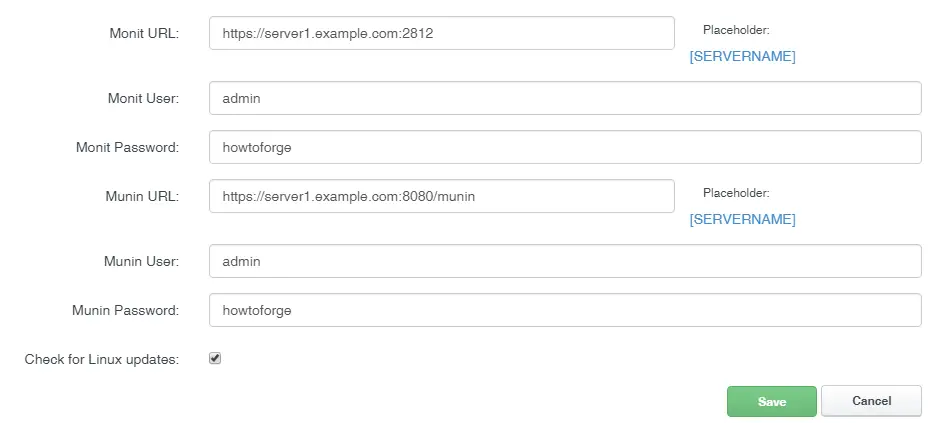Insert [SERVERNAME] placeholder for Munin URL
Screen dimensions: 929x423
click(742, 219)
